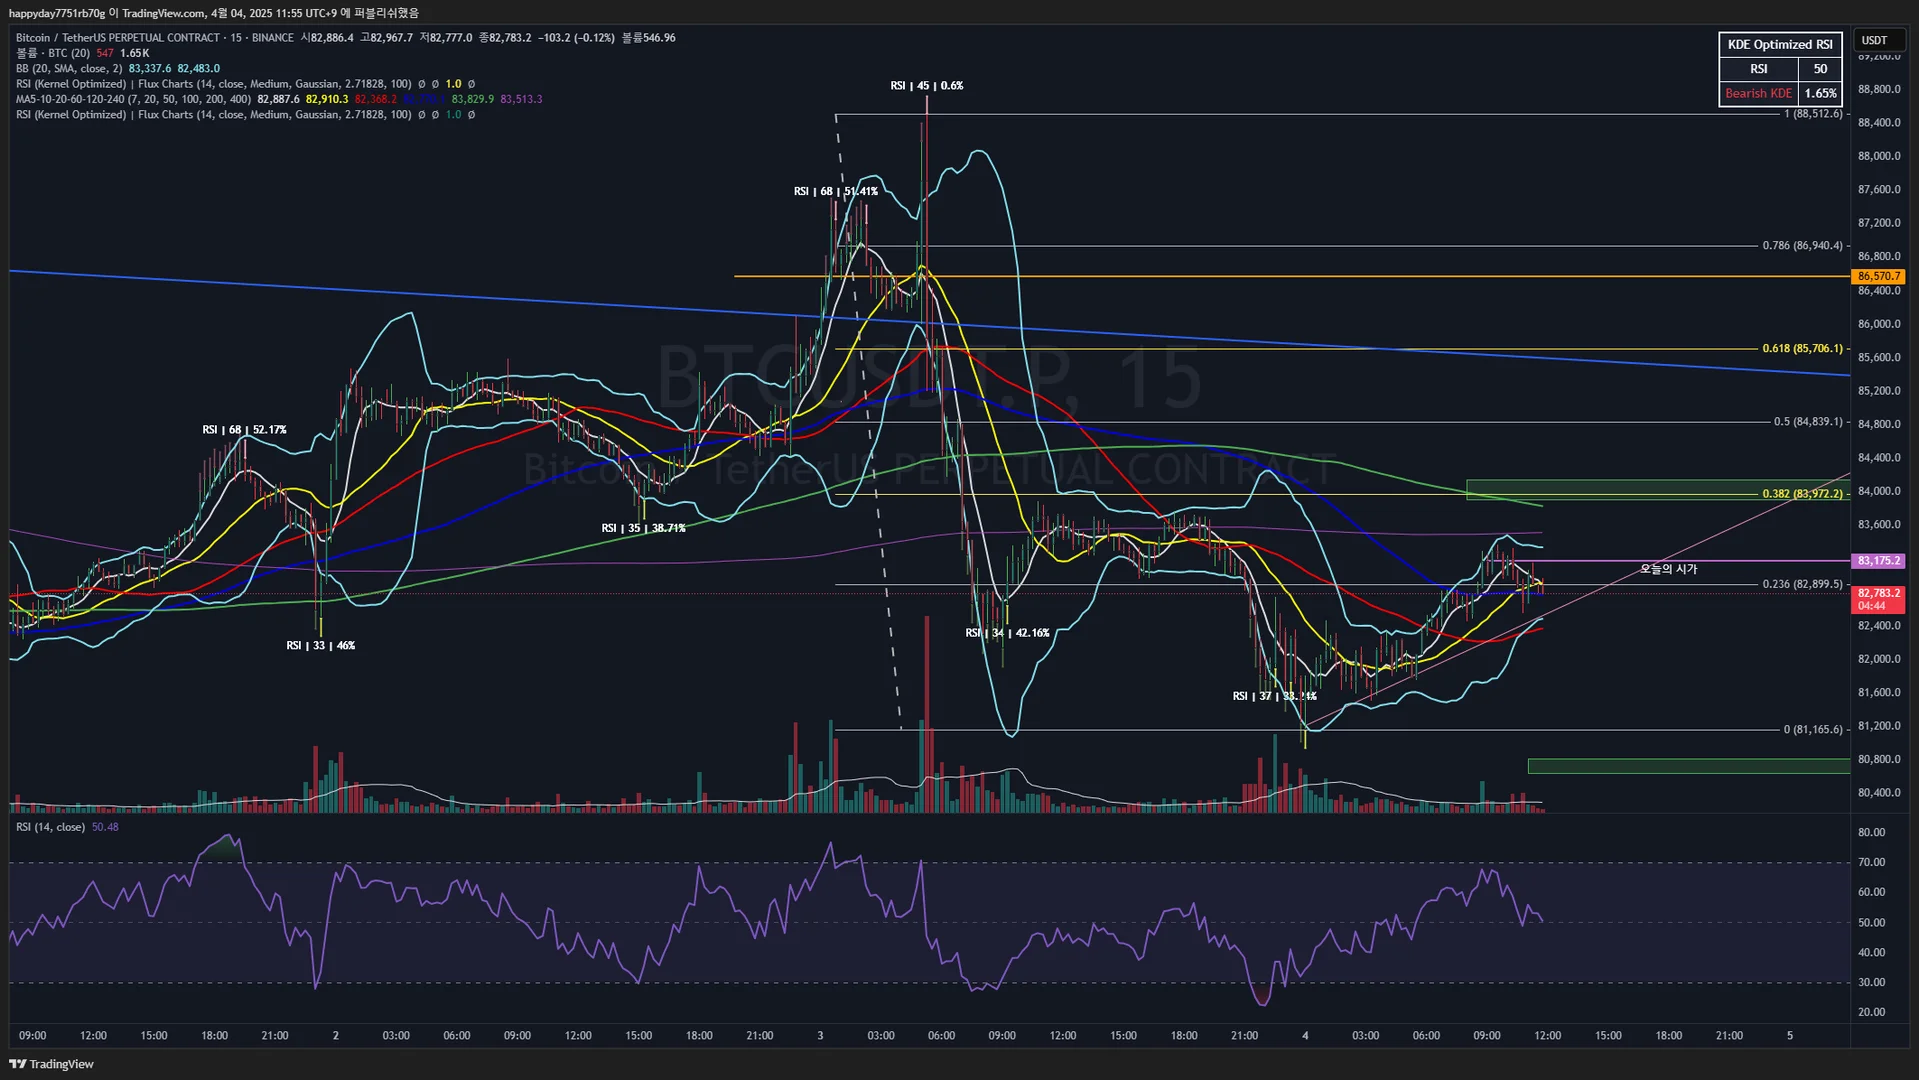Image resolution: width=1919 pixels, height=1080 pixels.
Task: Click the date label 5 on the time axis
Action: [1790, 1036]
